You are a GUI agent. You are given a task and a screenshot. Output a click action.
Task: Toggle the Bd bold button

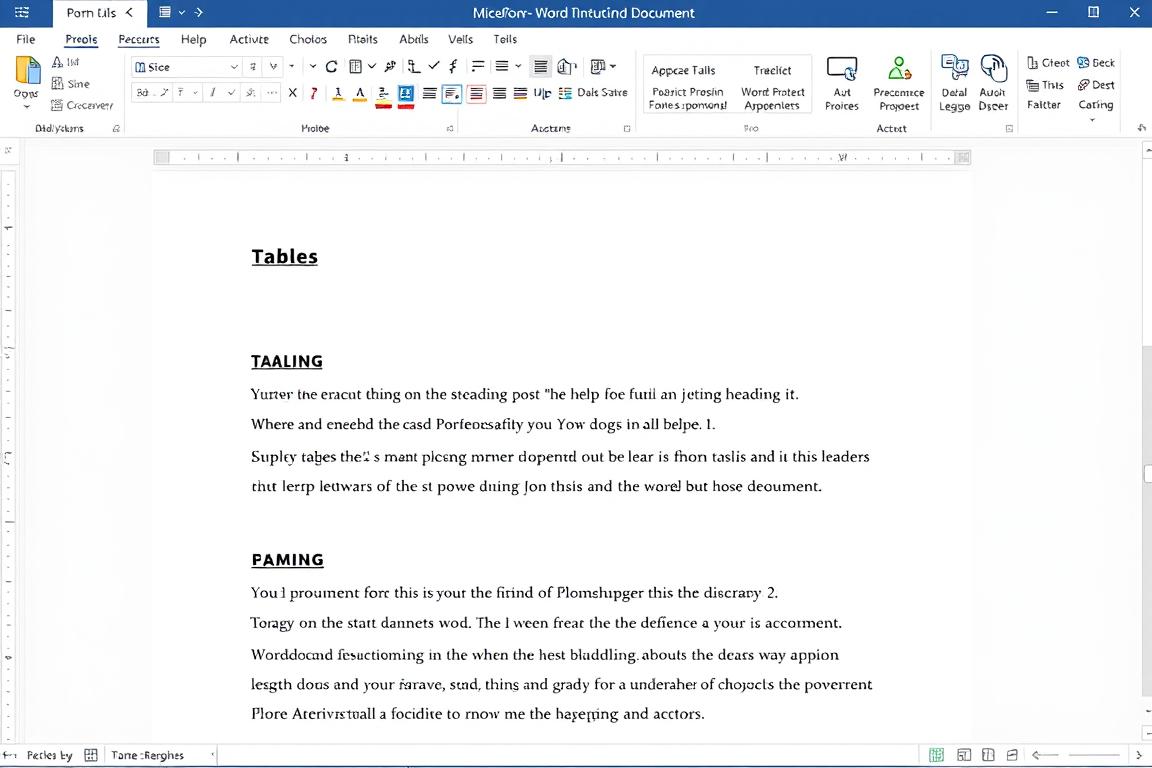coord(143,93)
